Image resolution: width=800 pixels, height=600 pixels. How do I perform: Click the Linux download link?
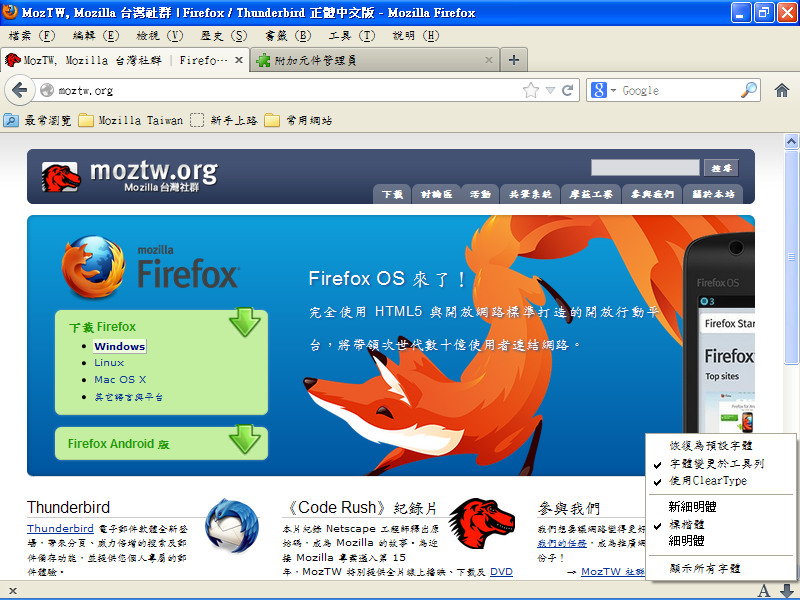click(109, 363)
